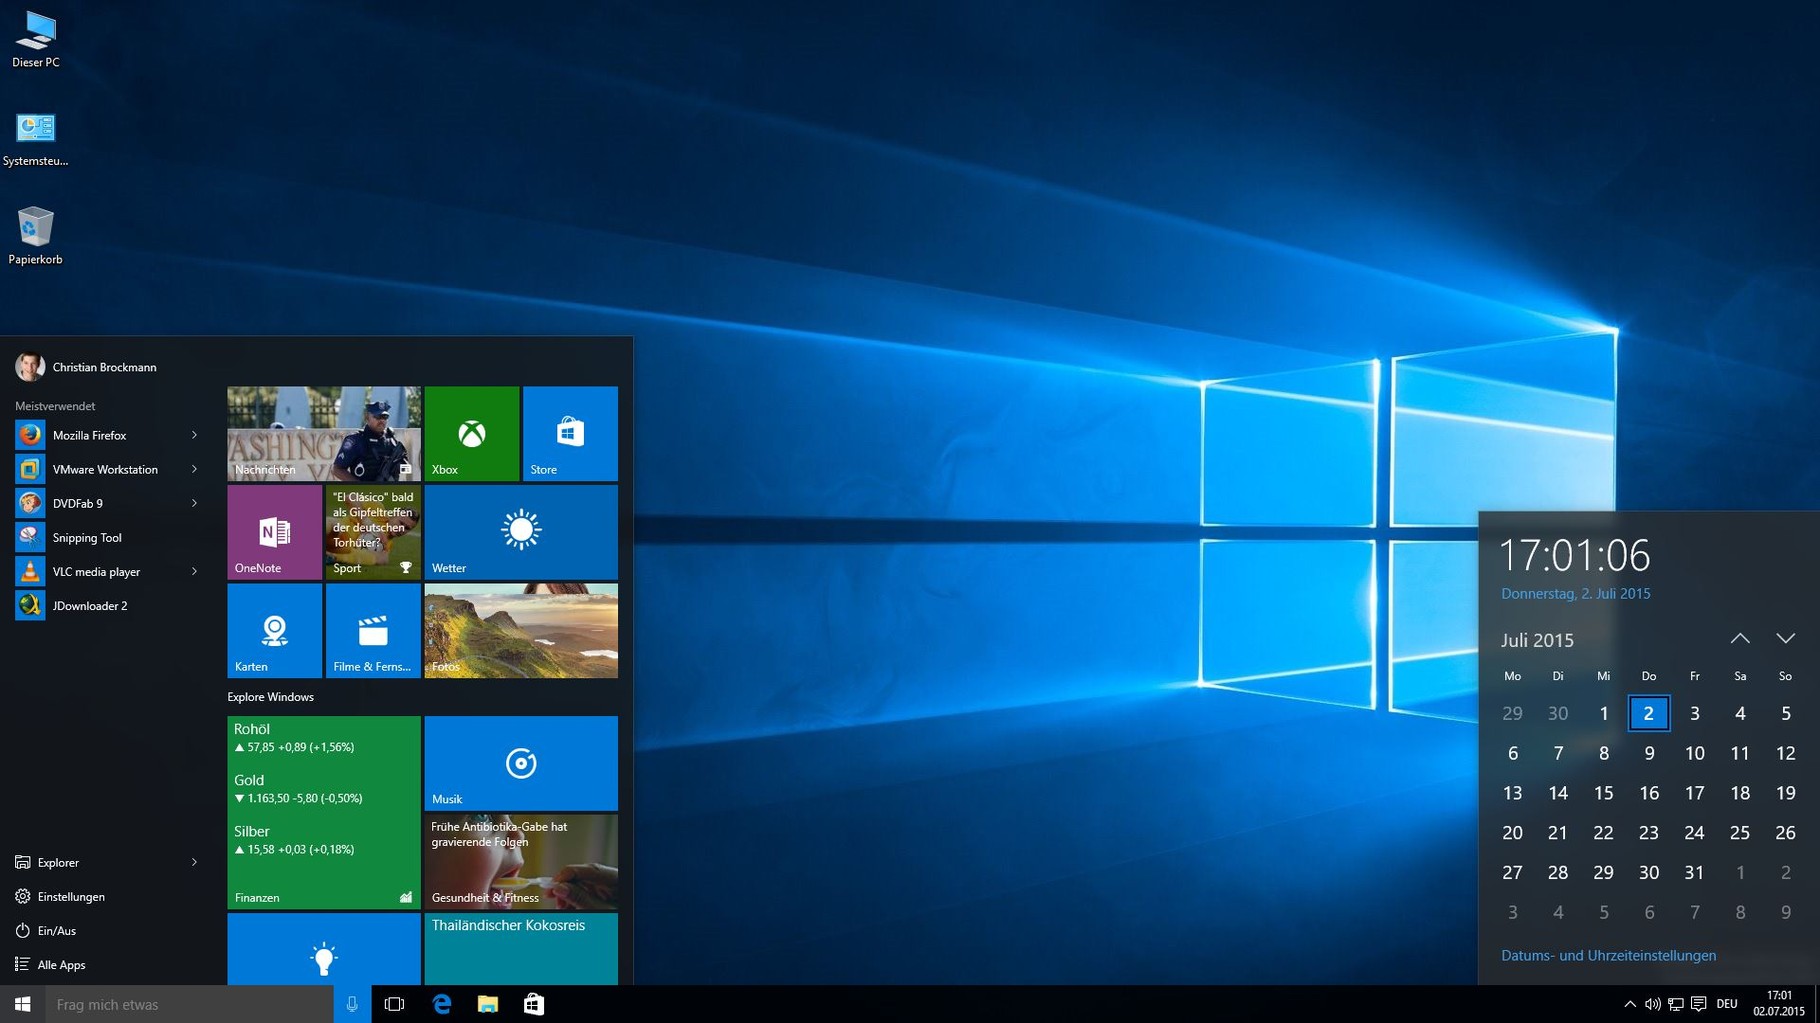Expand the Mozilla Firefox jump list arrow
This screenshot has width=1820, height=1023.
pos(194,435)
